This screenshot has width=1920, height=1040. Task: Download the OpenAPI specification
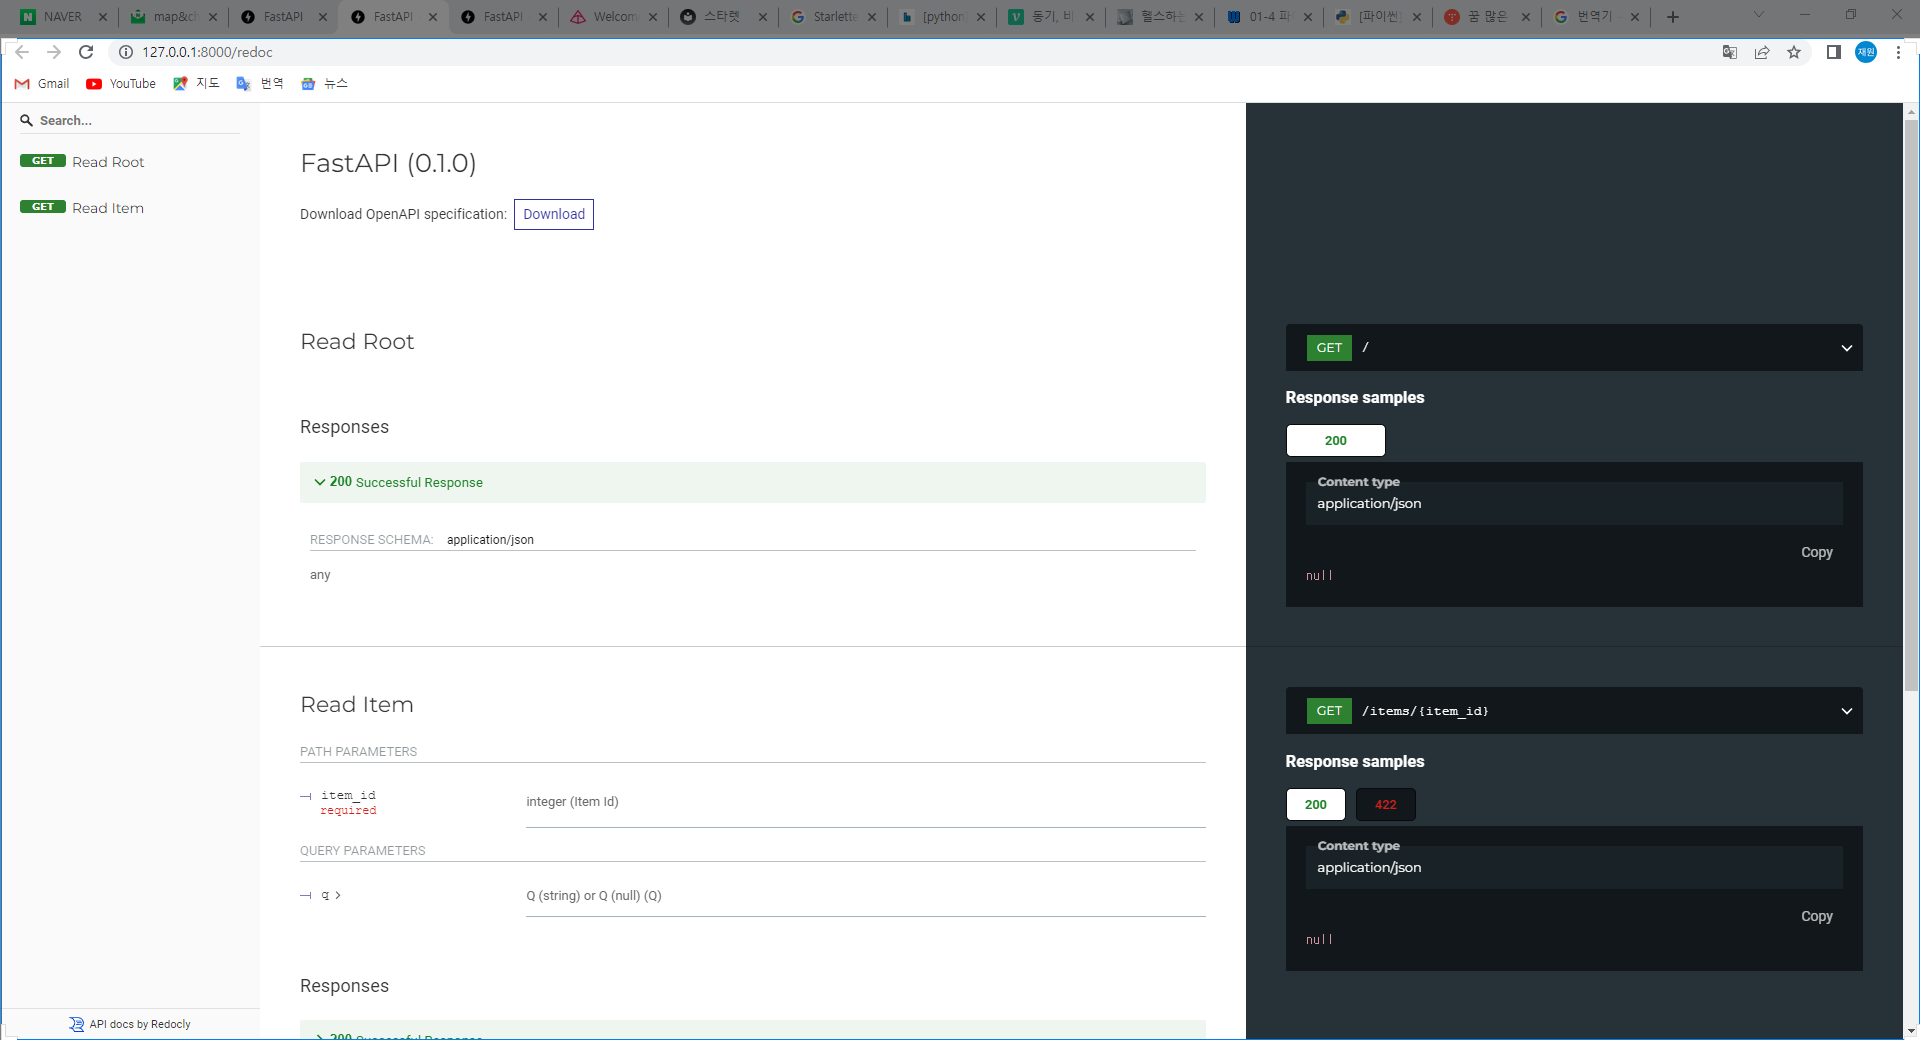click(x=554, y=214)
